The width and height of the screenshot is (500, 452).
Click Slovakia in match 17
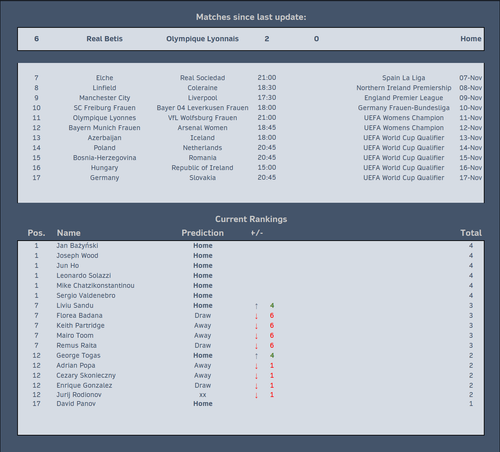(x=202, y=178)
